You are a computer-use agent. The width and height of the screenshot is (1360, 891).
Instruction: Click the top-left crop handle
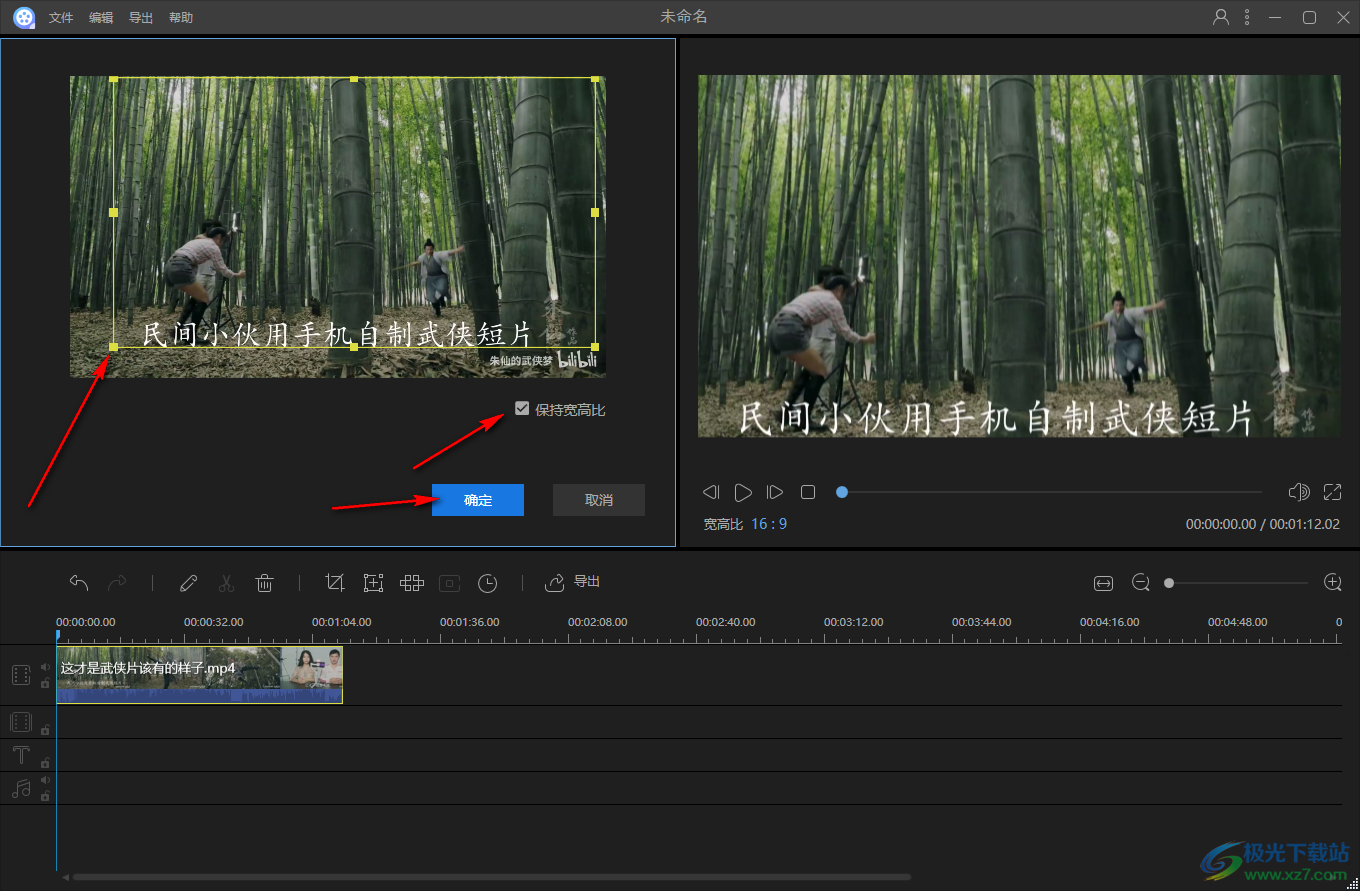click(113, 79)
